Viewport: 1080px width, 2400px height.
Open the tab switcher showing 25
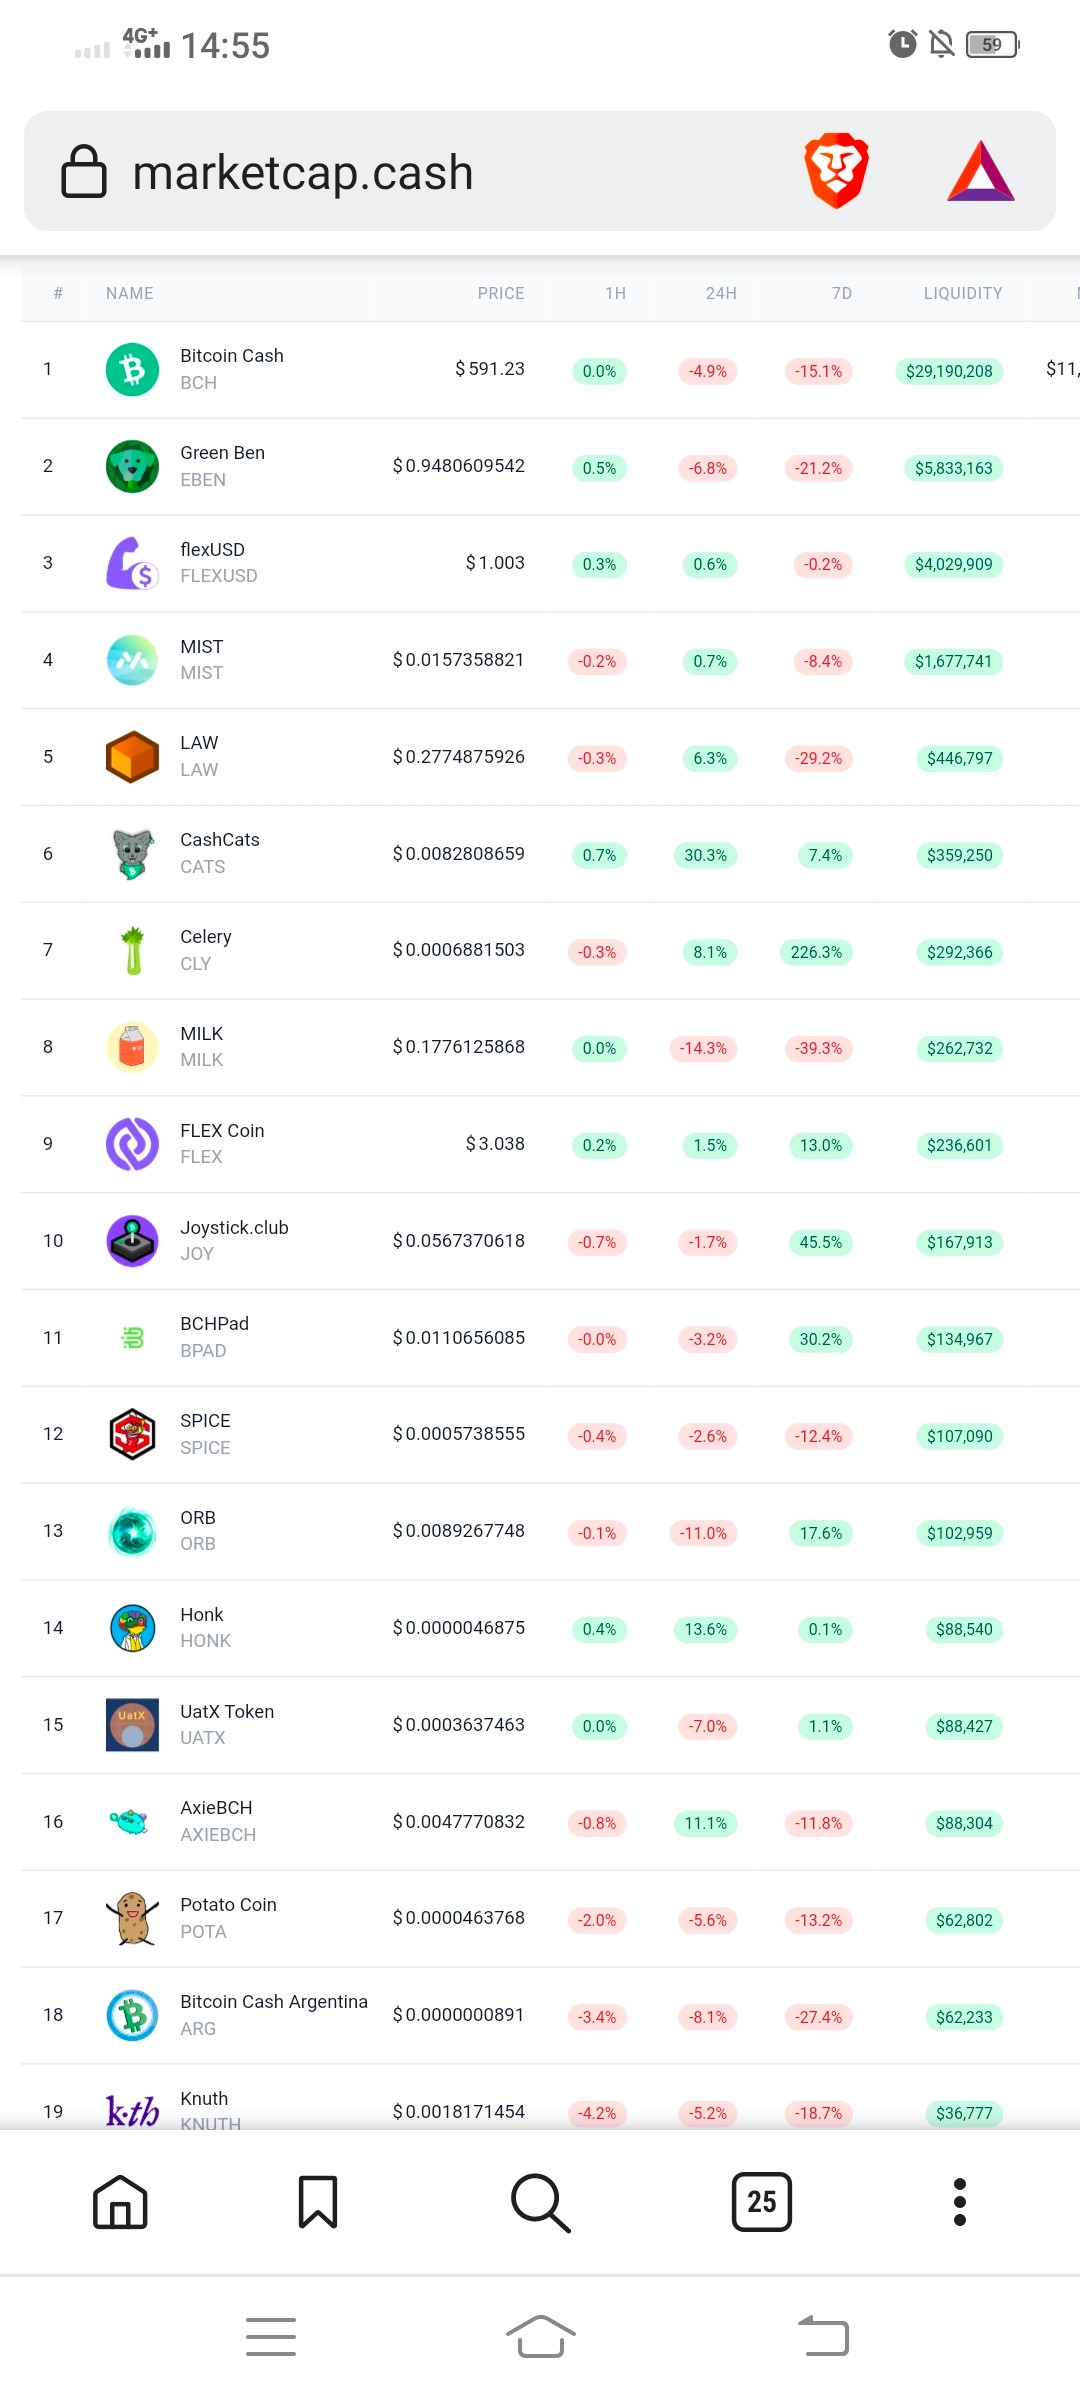tap(762, 2202)
